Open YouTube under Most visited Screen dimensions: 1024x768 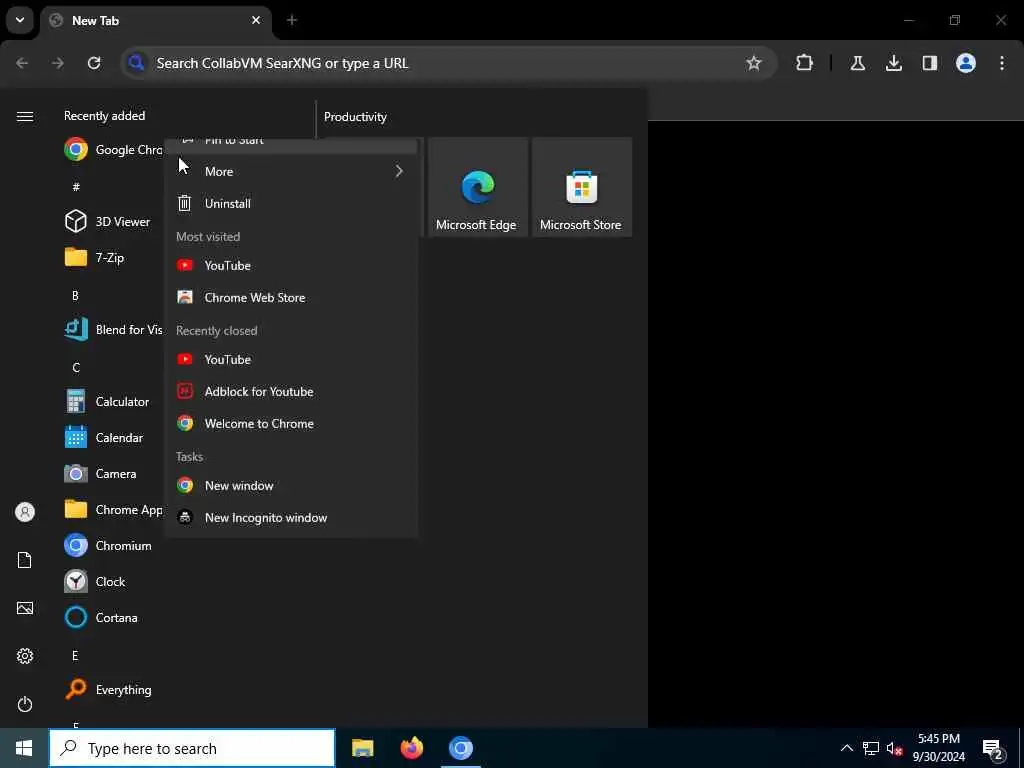[291, 265]
